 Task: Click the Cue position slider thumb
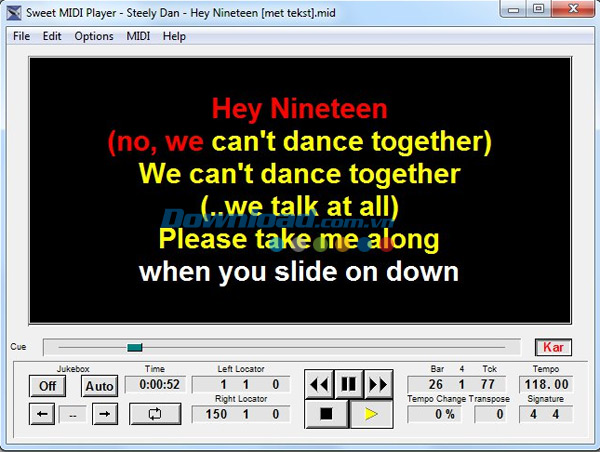135,347
